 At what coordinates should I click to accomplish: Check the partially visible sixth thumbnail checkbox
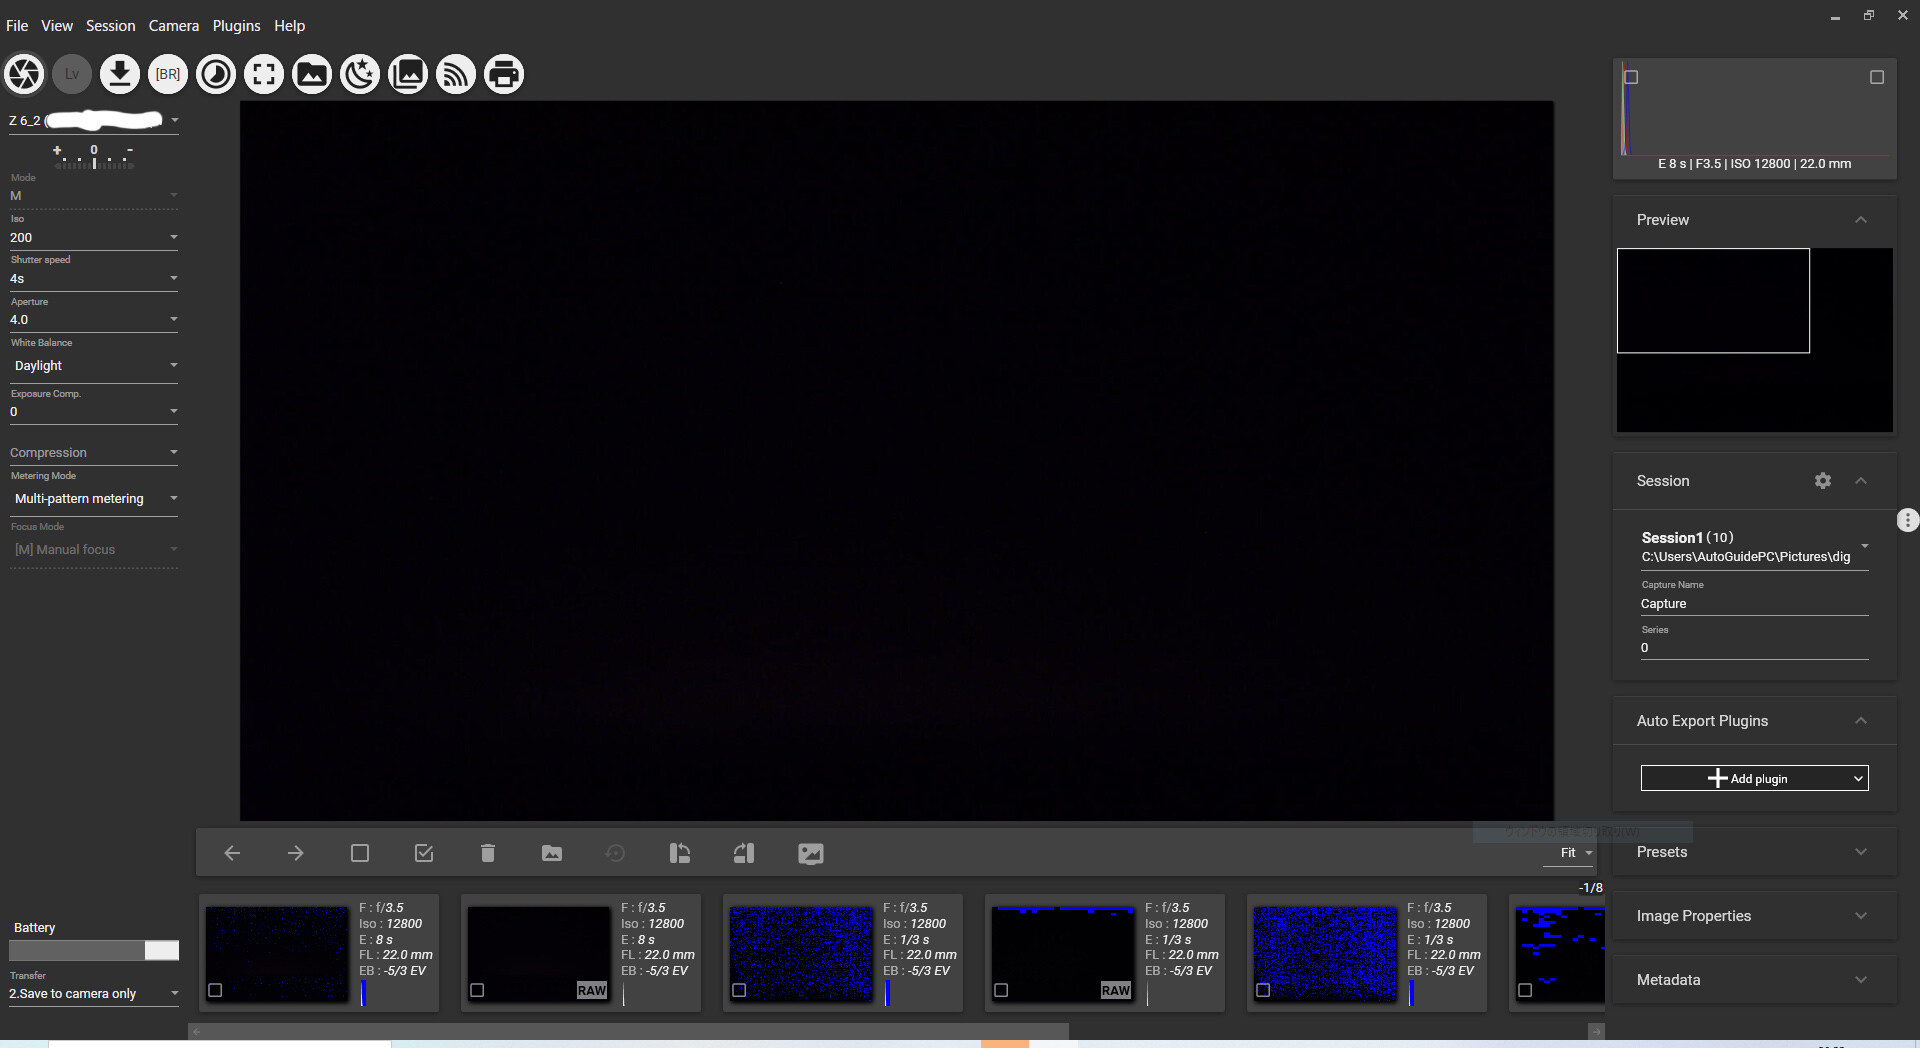click(x=1525, y=990)
